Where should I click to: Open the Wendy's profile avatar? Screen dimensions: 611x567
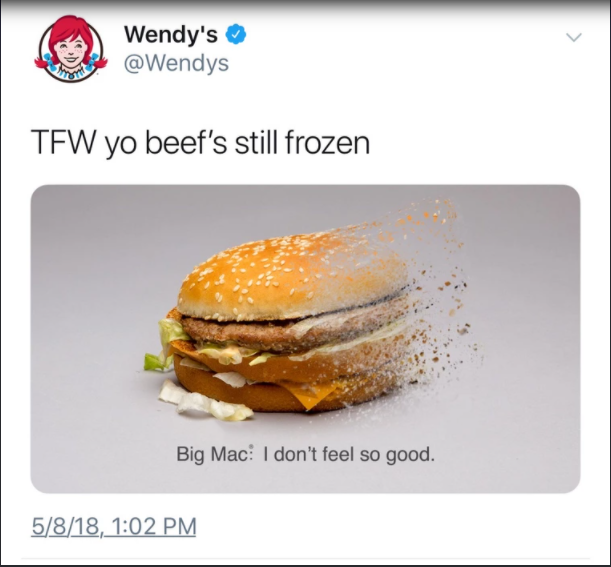tap(71, 49)
